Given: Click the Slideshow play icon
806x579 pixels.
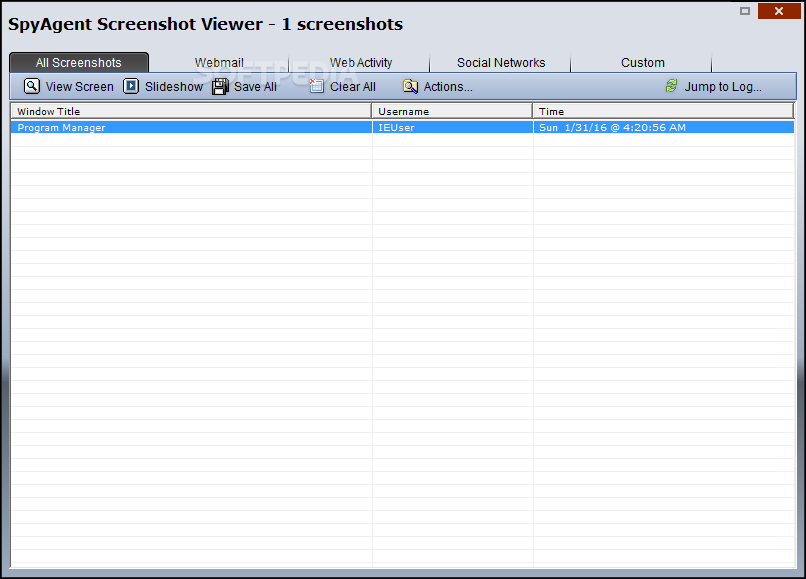Looking at the screenshot, I should click(131, 86).
